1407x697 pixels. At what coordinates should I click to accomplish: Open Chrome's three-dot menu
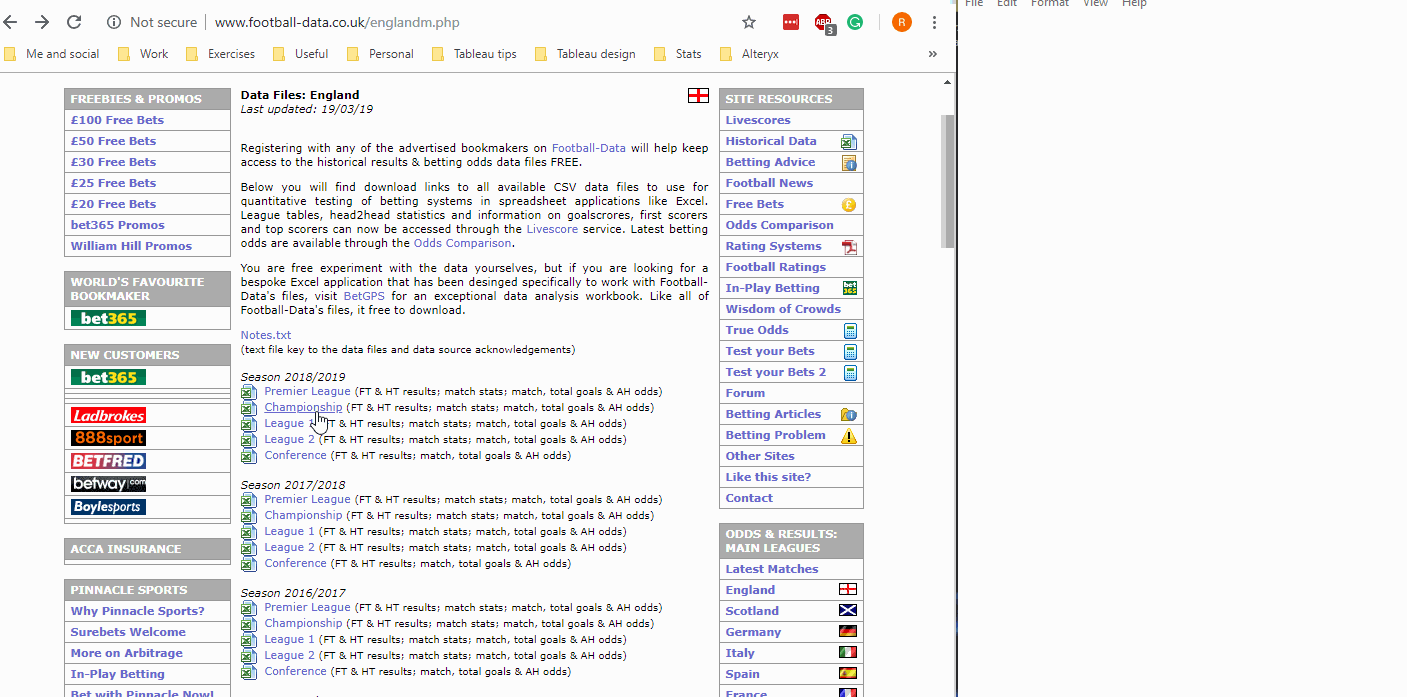click(x=934, y=22)
